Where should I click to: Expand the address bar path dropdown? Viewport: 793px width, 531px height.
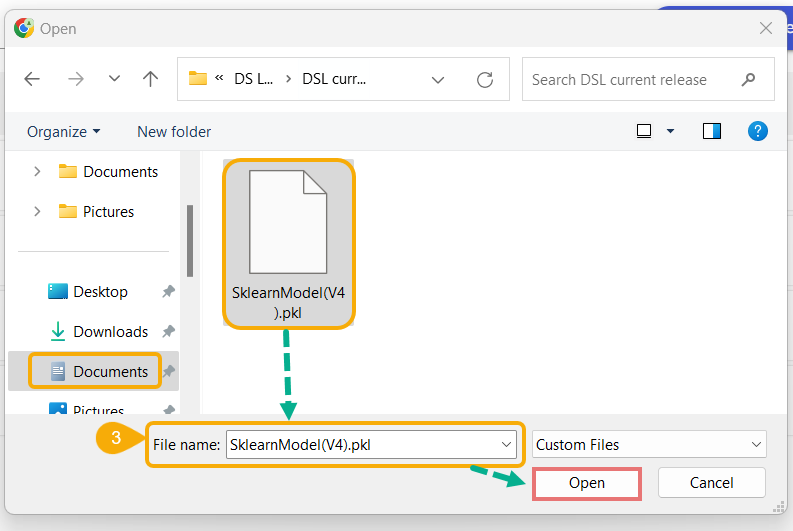pyautogui.click(x=438, y=79)
